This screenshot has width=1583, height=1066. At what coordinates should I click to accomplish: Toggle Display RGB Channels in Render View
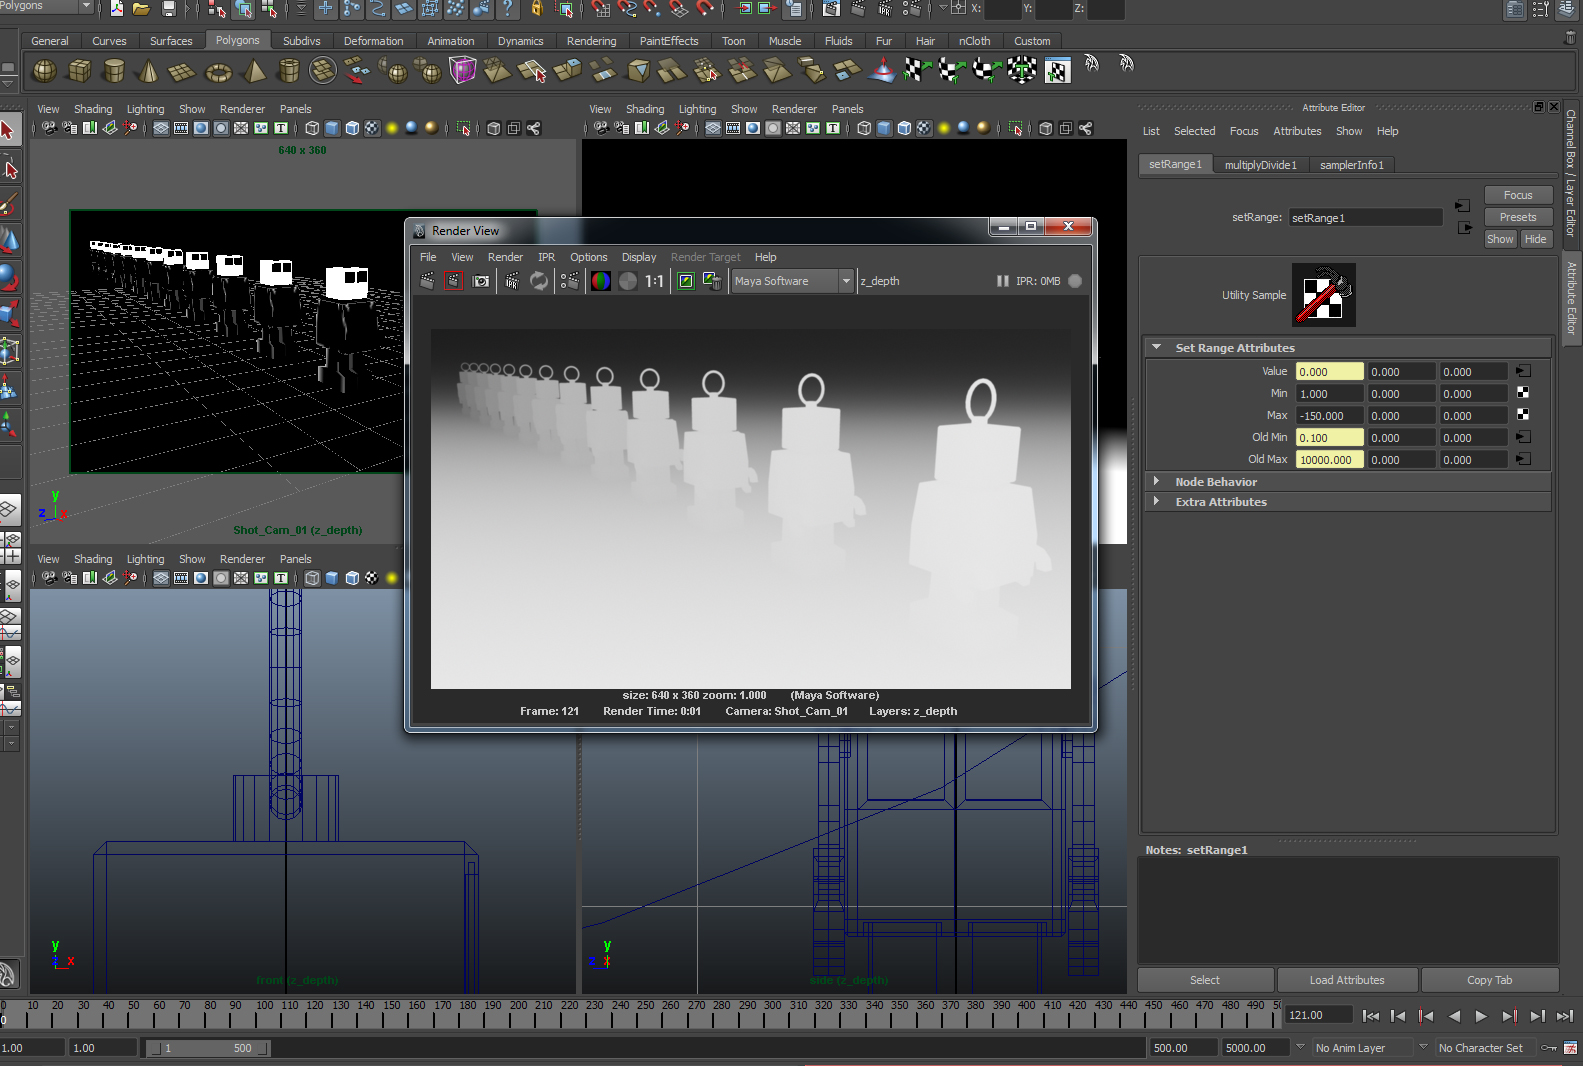tap(600, 281)
